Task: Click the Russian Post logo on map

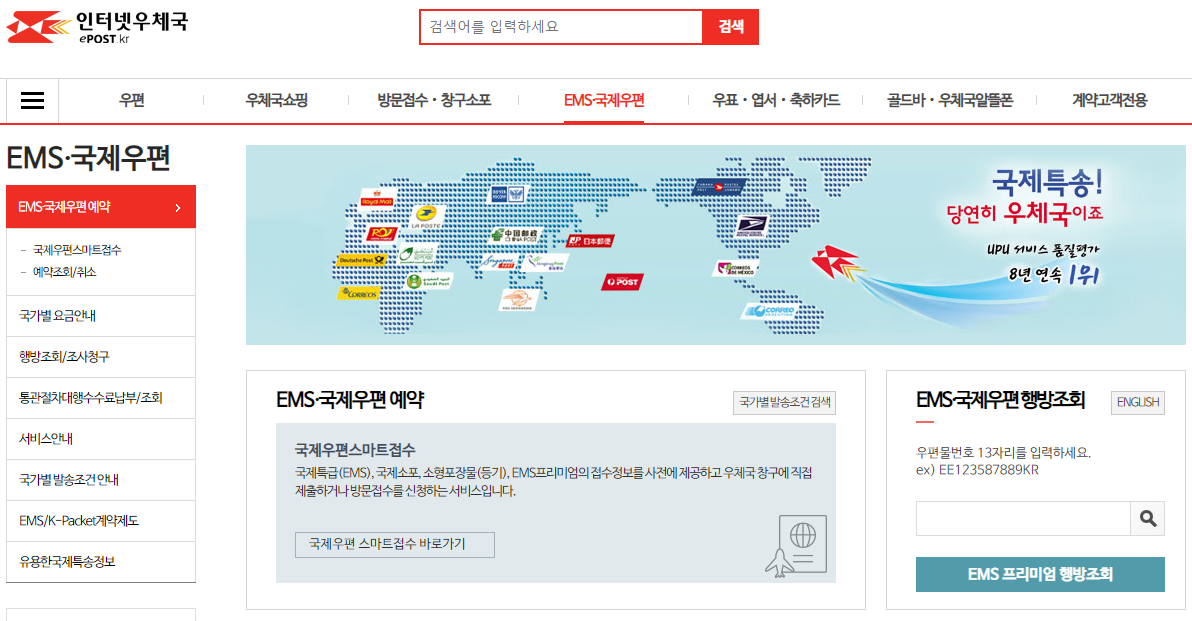Action: coord(508,194)
